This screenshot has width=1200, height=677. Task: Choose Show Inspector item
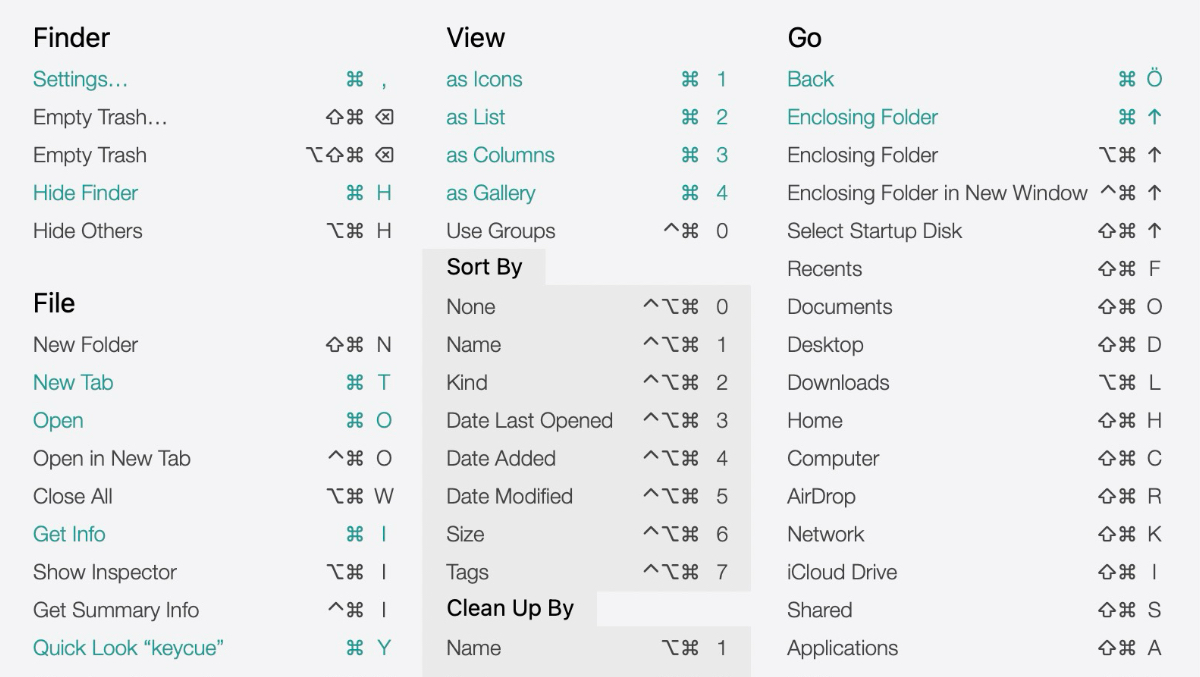(104, 572)
